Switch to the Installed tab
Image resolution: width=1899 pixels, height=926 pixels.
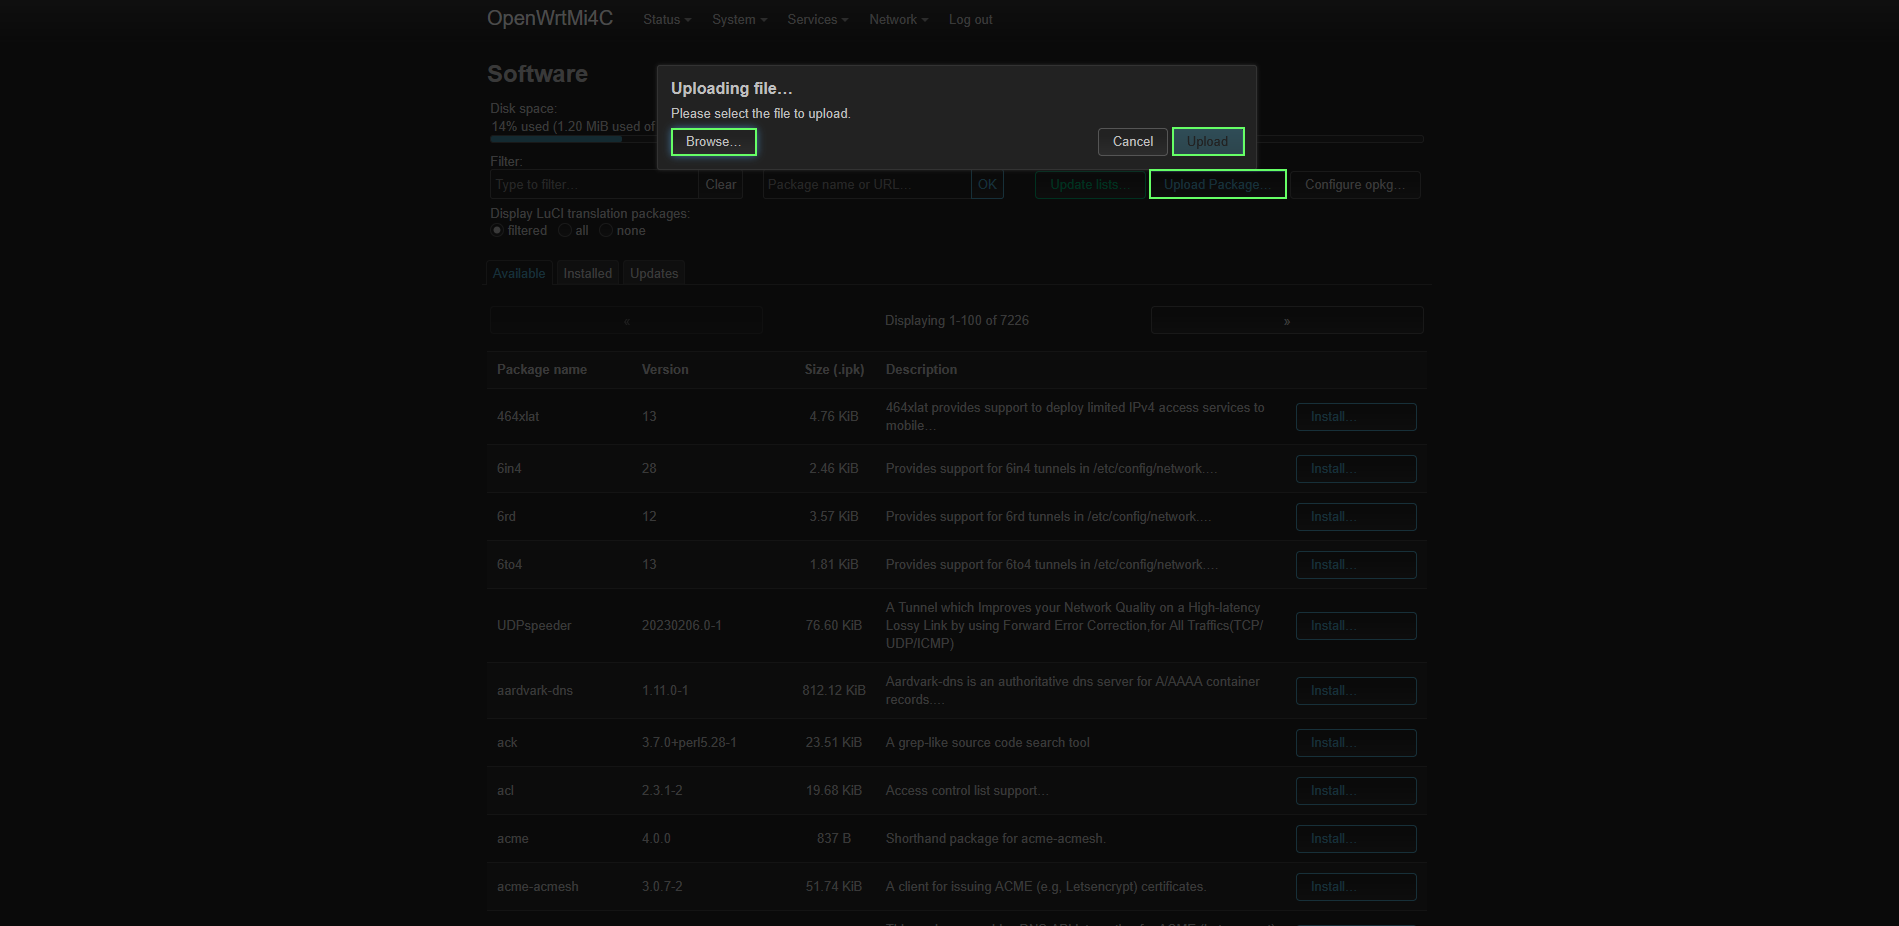587,273
